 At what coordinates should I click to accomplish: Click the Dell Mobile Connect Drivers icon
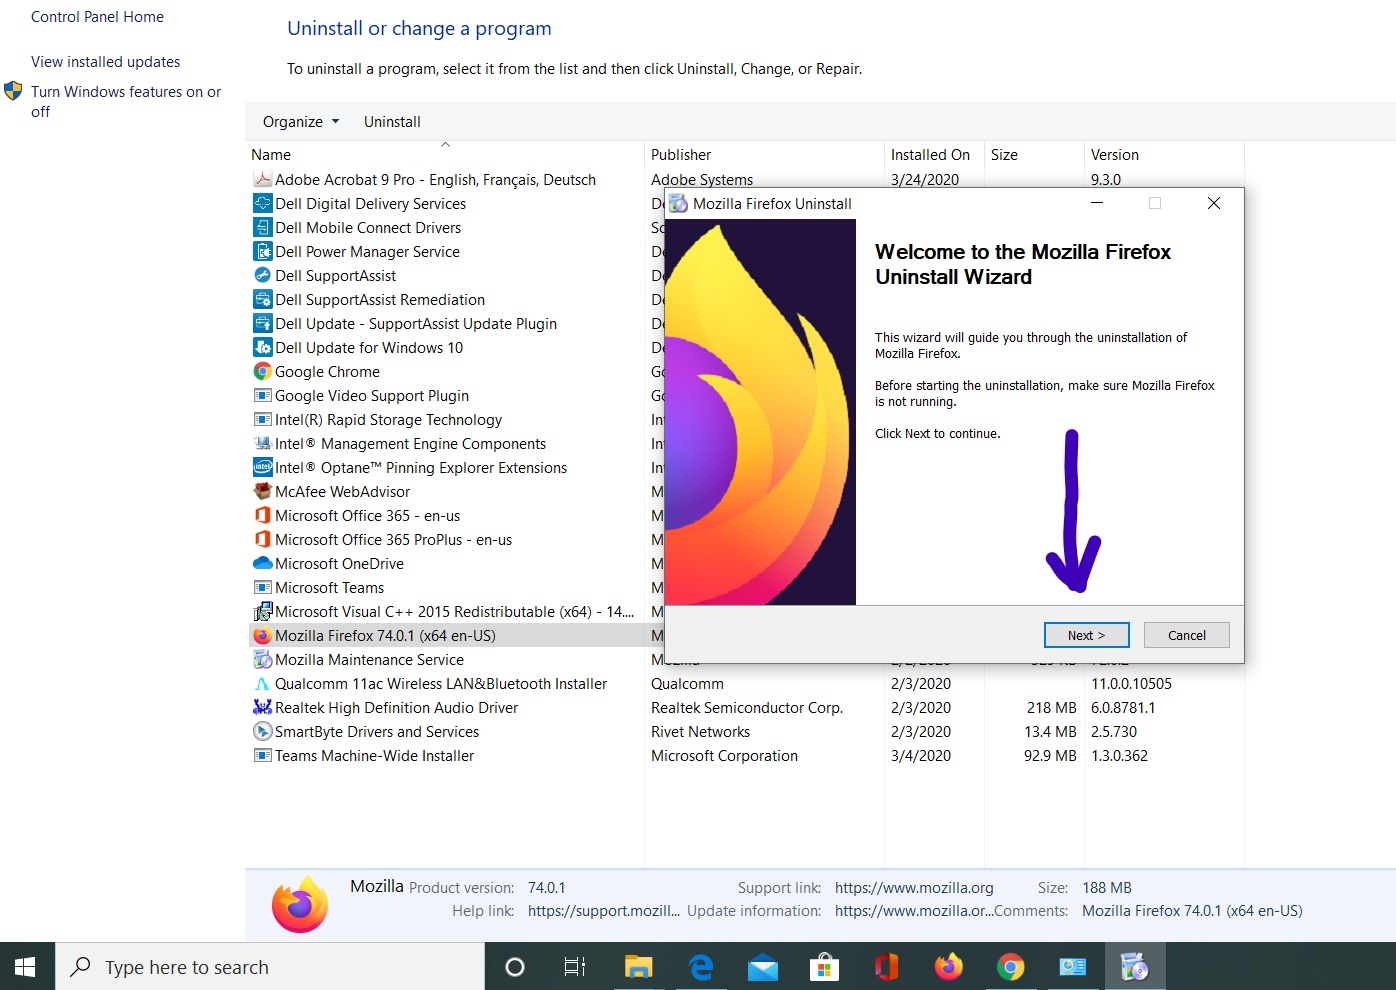pos(263,227)
